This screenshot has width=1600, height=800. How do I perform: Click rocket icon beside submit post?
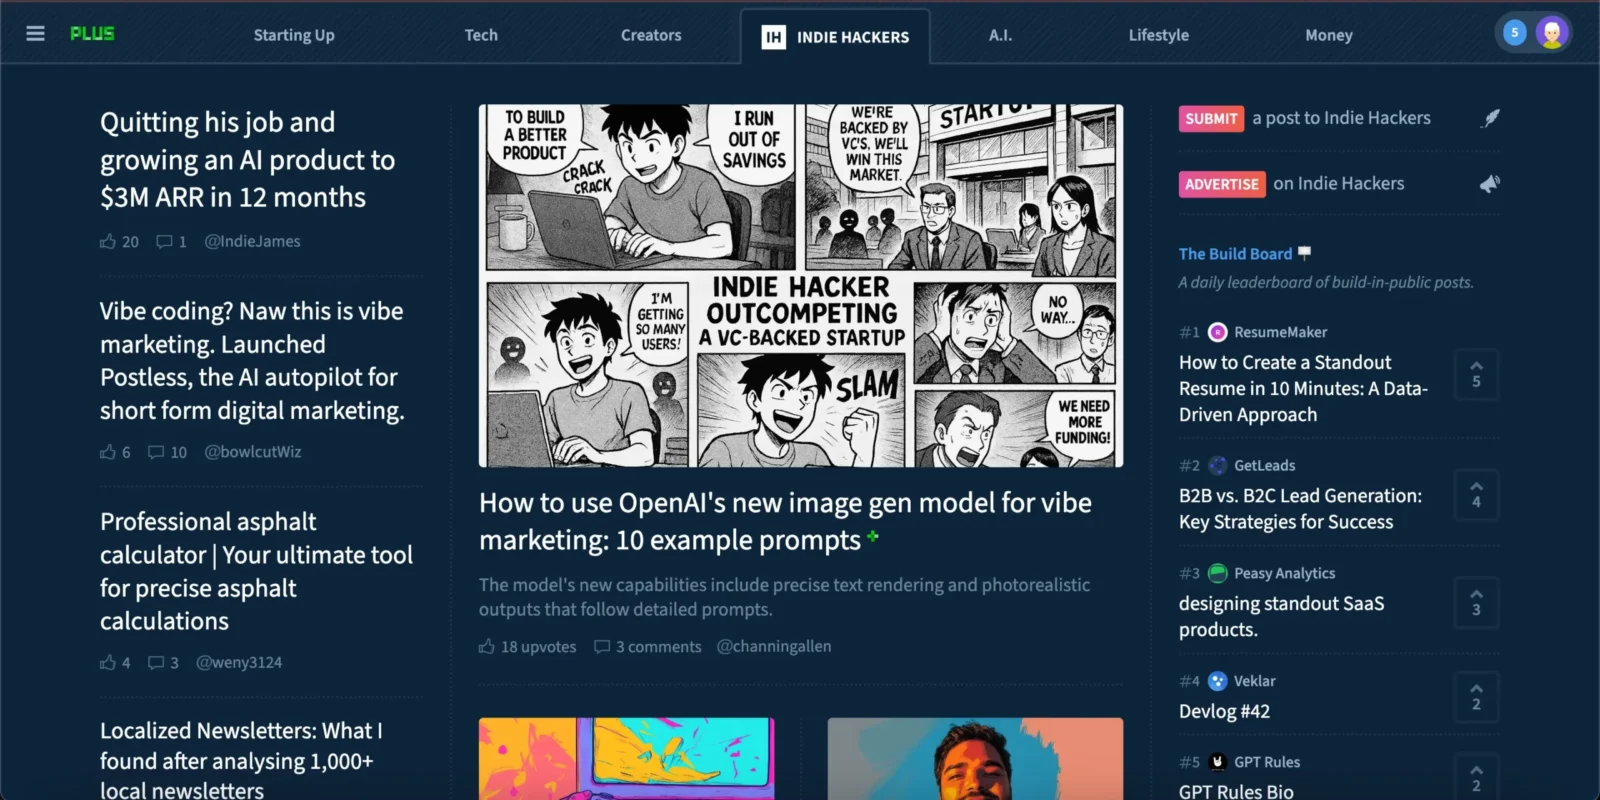click(1490, 118)
